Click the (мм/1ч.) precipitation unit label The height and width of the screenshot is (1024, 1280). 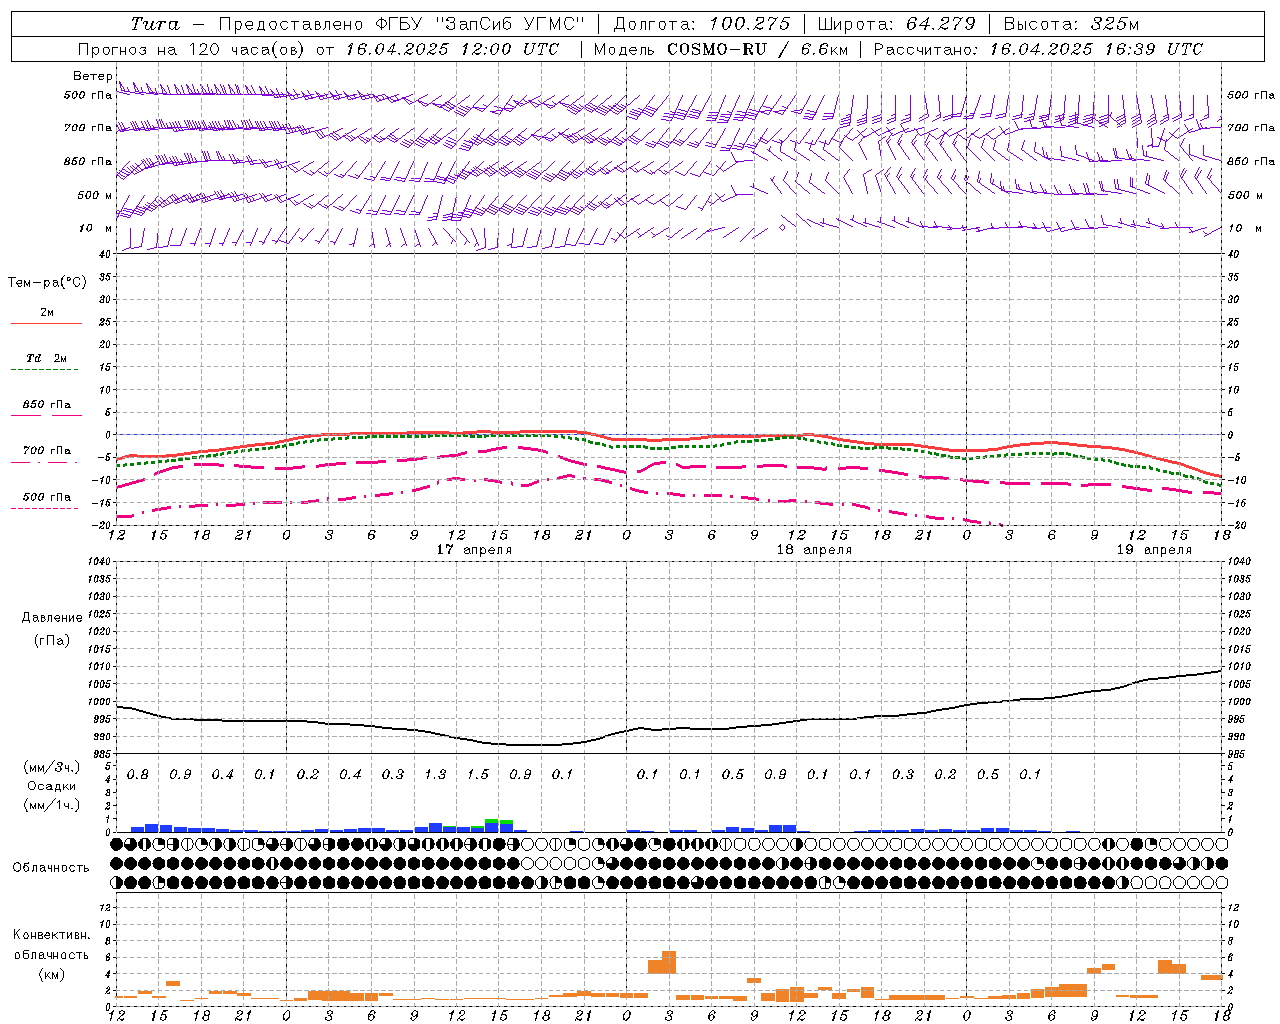click(52, 805)
